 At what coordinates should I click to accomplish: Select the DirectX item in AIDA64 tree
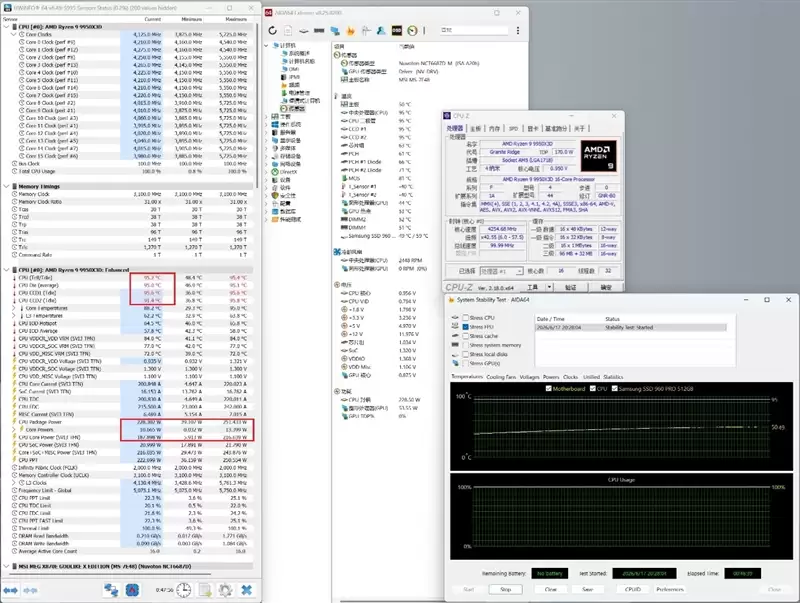(x=288, y=172)
